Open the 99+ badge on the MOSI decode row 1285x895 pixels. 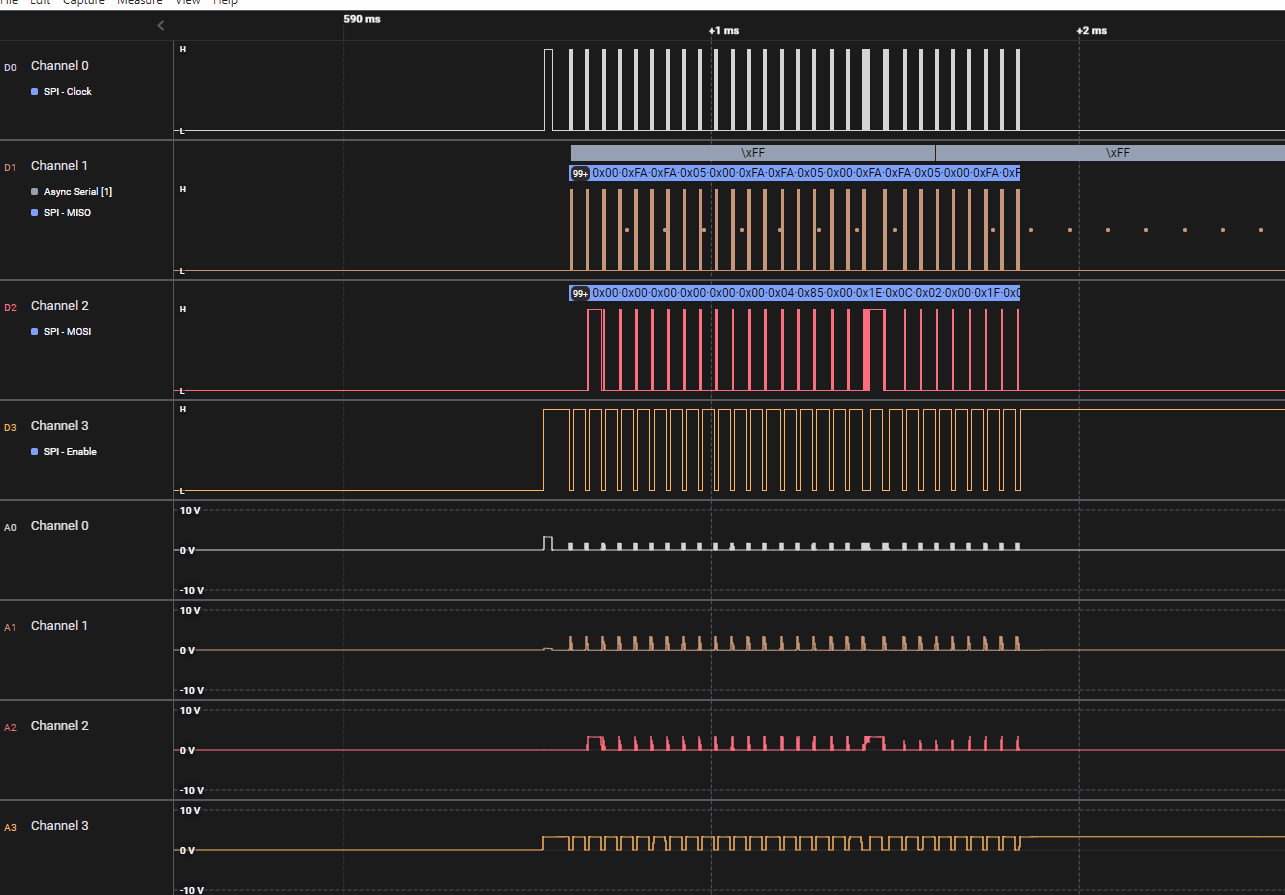(x=580, y=293)
